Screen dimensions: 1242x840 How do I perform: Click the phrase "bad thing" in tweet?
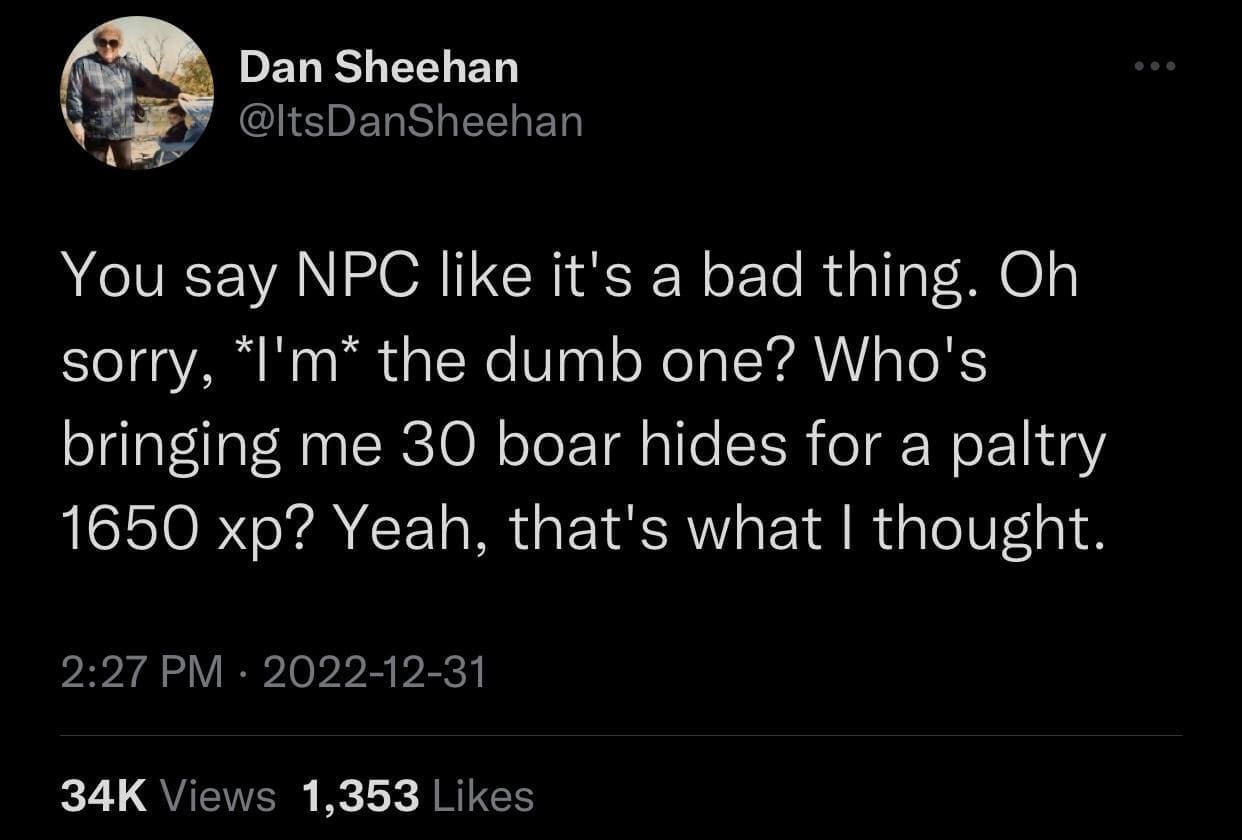click(835, 277)
